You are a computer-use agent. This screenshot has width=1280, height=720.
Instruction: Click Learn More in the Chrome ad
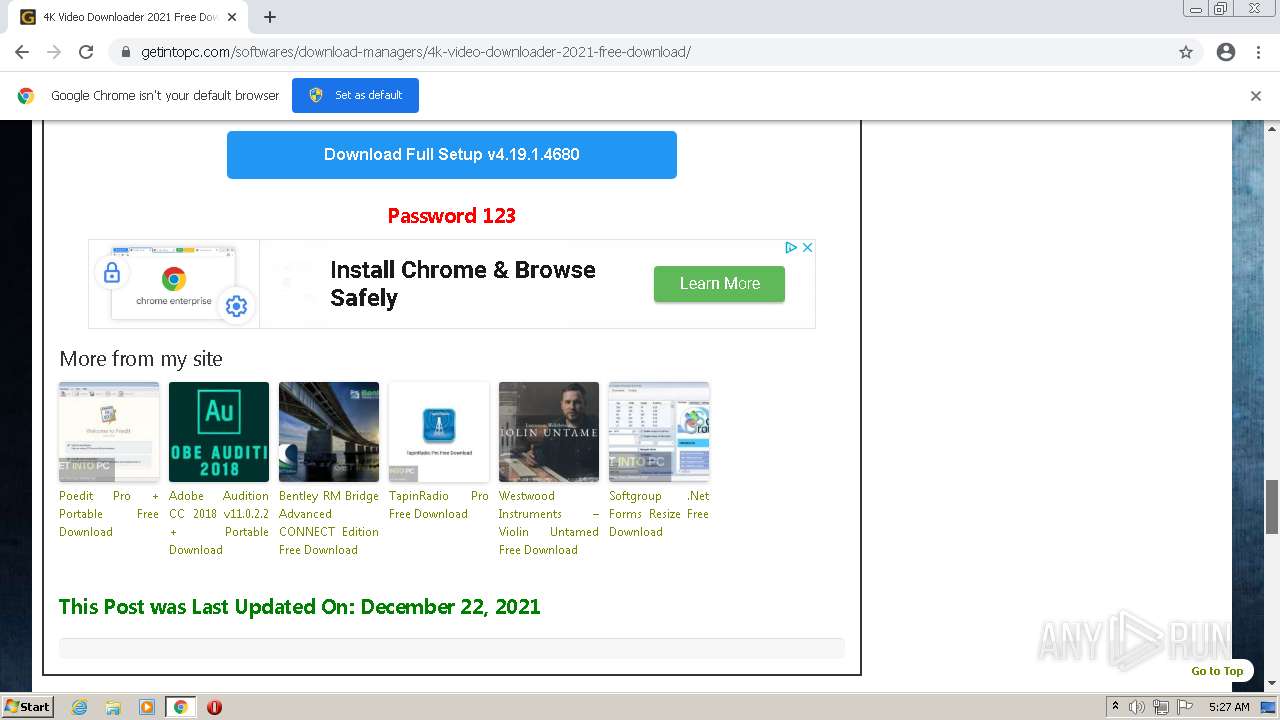719,284
